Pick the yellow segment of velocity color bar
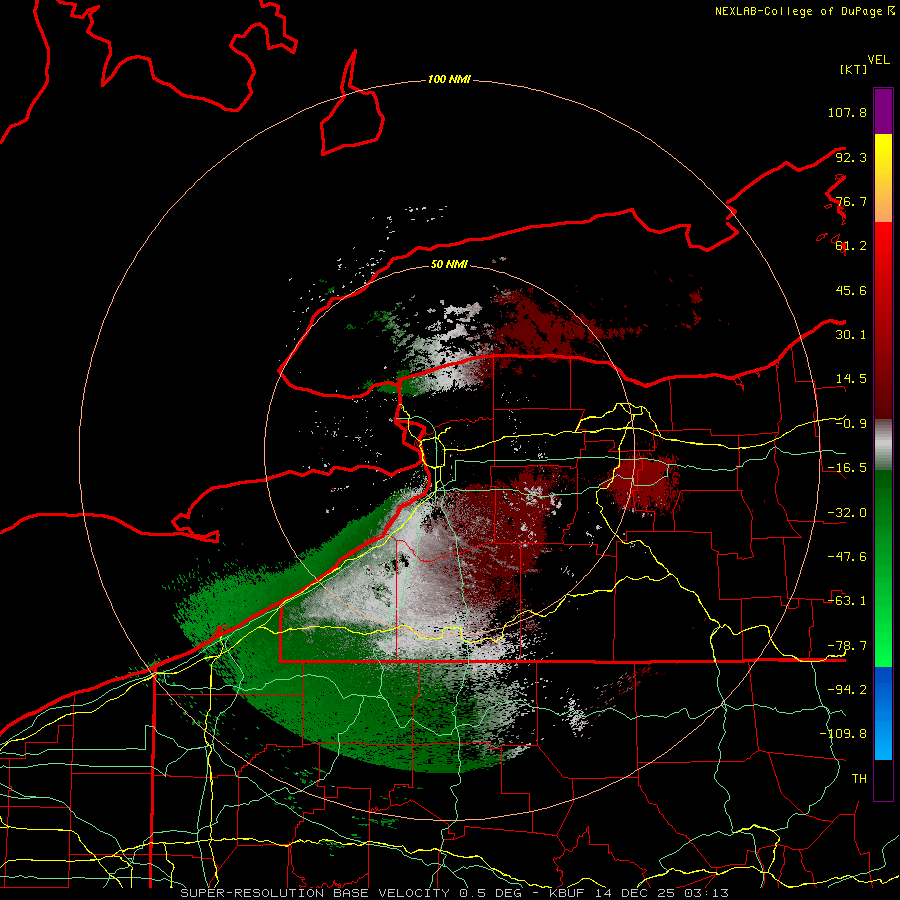 point(883,178)
